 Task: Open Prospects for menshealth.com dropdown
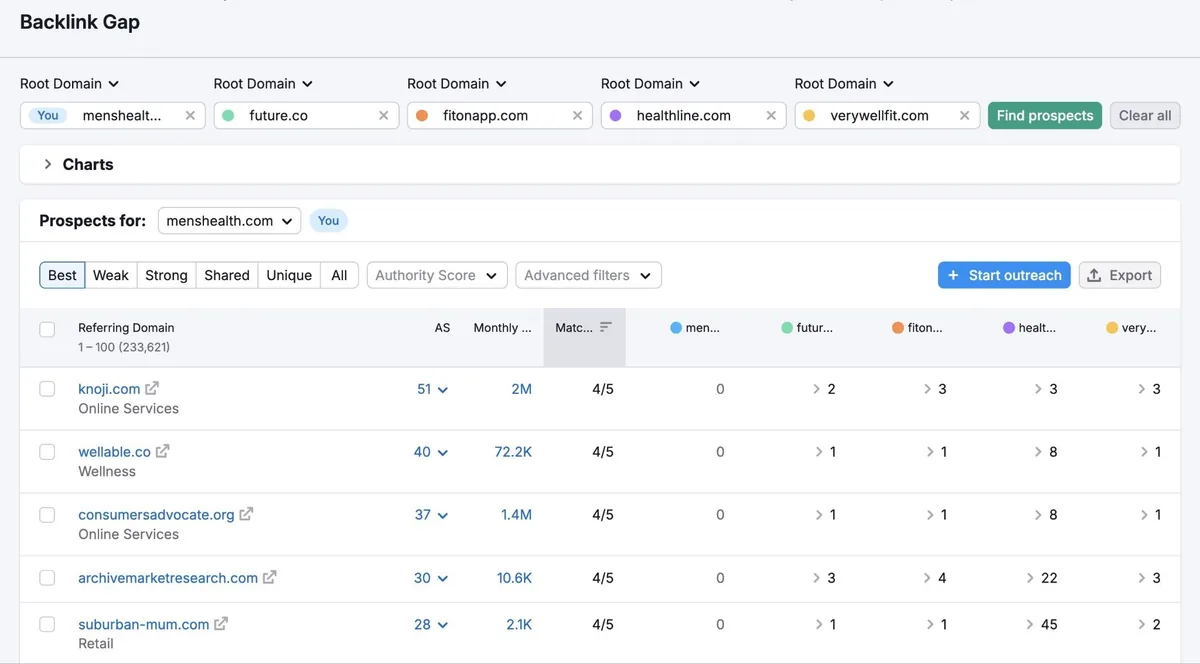coord(229,220)
